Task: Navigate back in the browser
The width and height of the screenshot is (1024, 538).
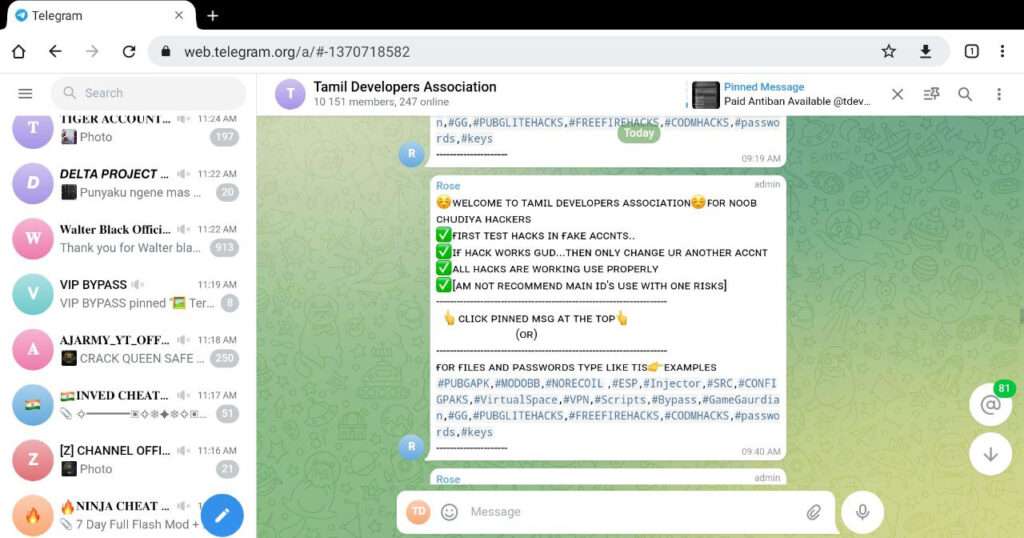Action: (56, 52)
